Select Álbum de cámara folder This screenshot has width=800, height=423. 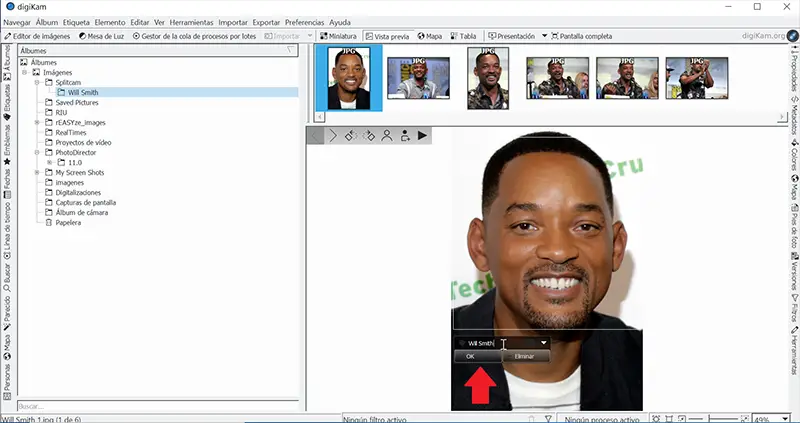(82, 212)
